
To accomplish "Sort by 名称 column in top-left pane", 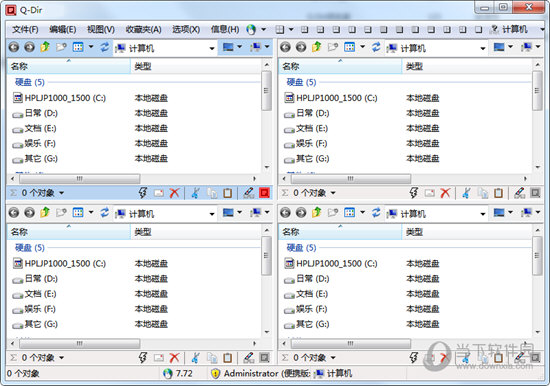I will tap(69, 66).
